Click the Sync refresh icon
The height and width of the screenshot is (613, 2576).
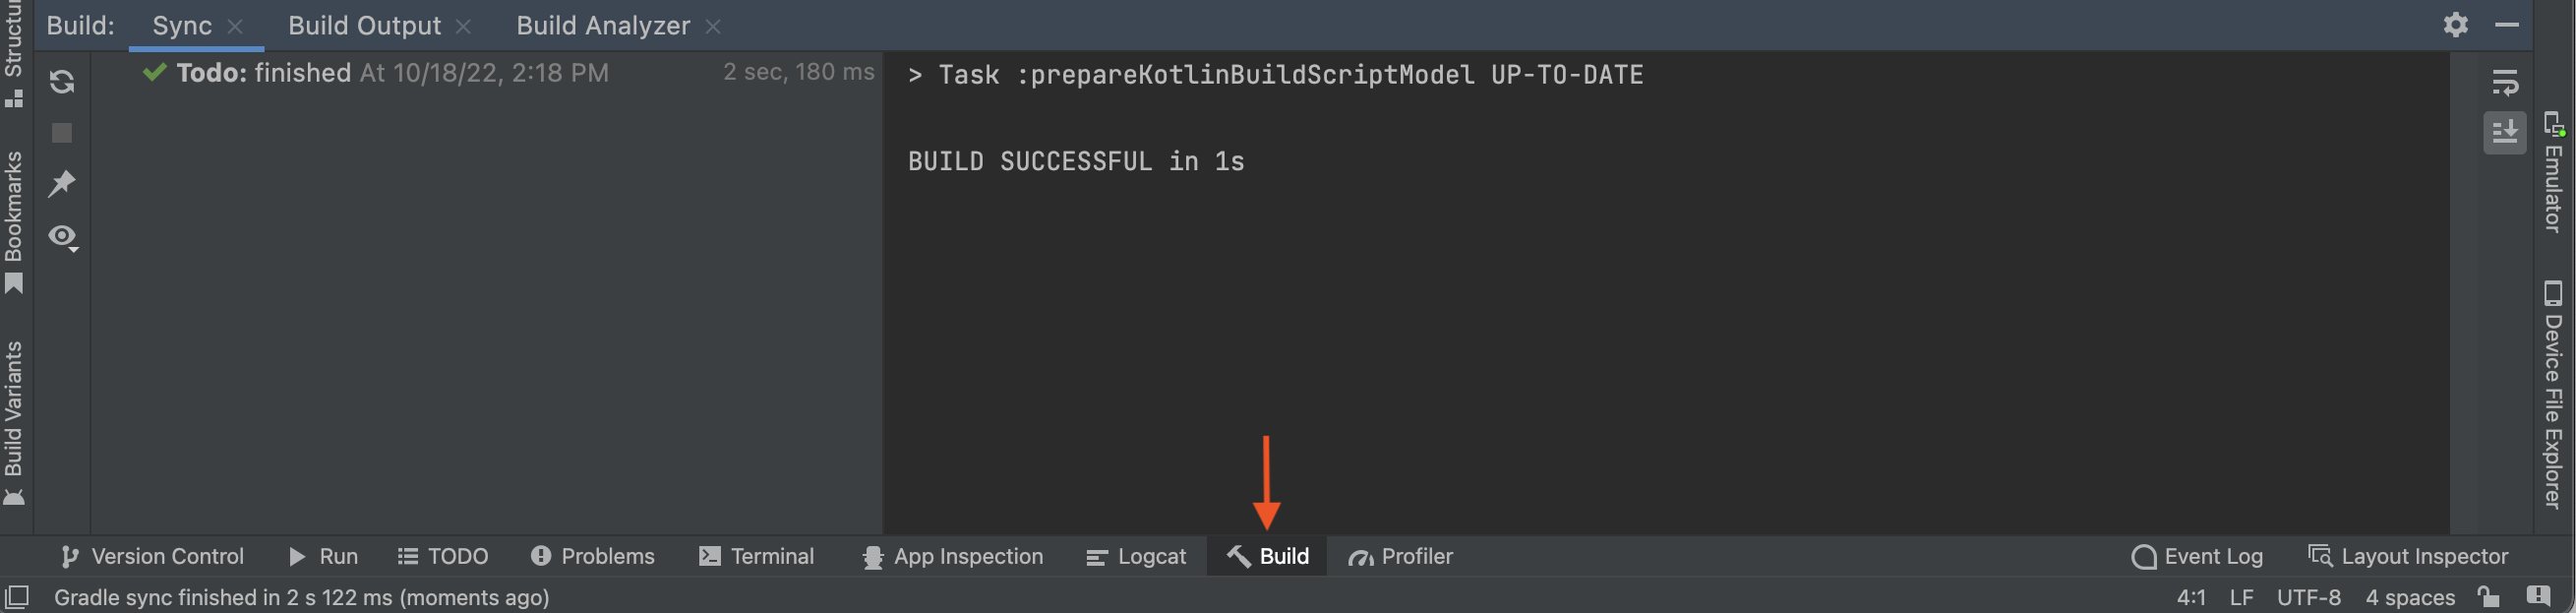tap(62, 81)
